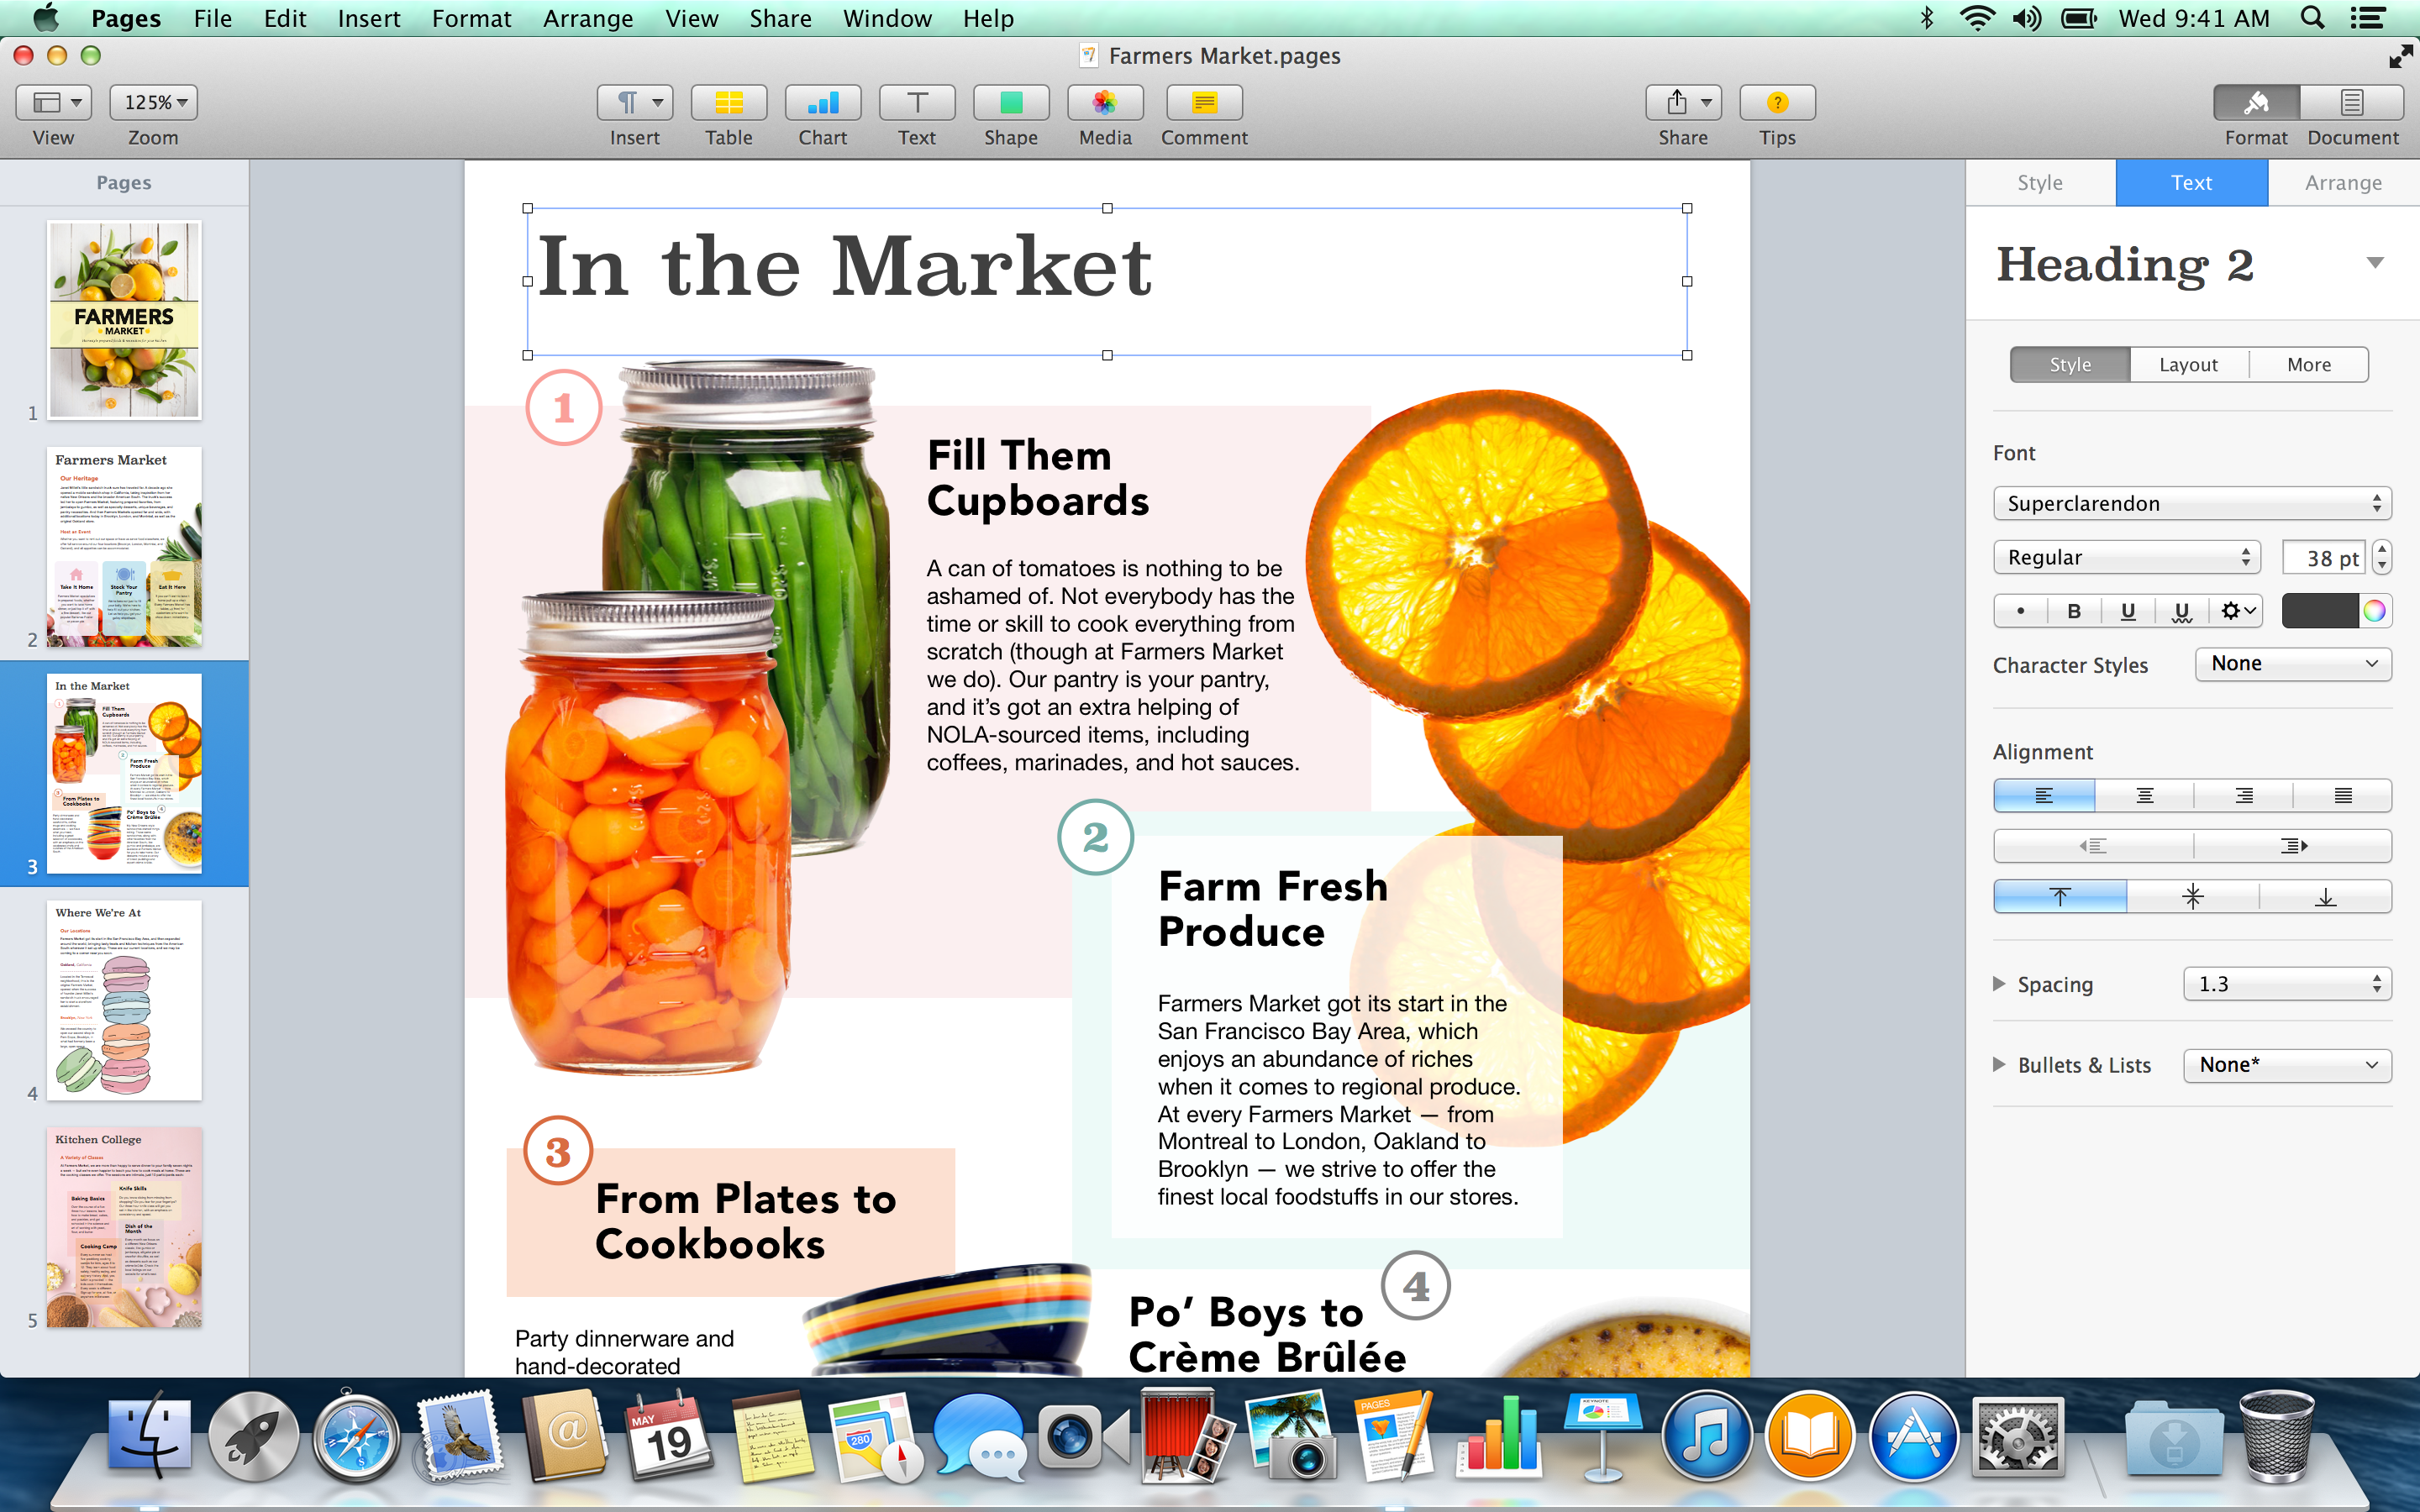2420x1512 pixels.
Task: Open the Format menu
Action: tap(471, 18)
